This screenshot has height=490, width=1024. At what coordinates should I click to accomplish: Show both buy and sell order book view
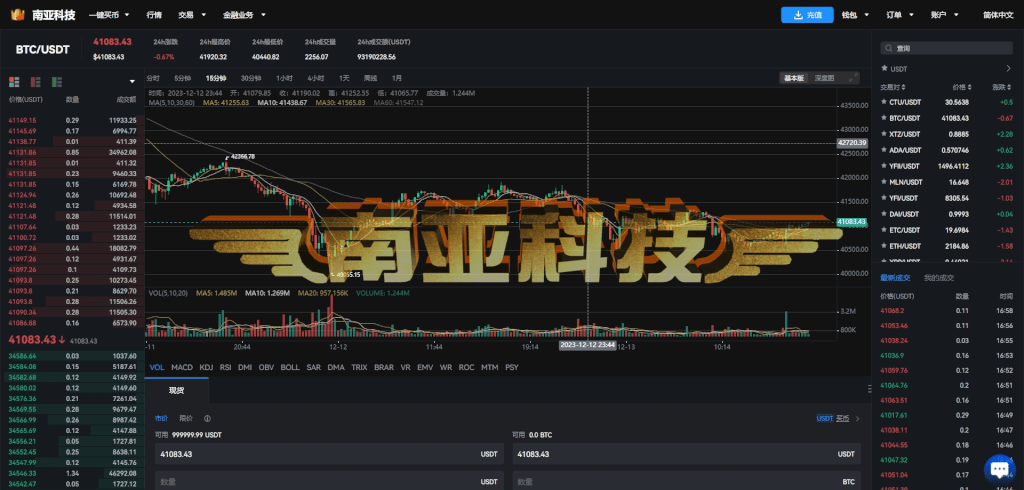click(x=14, y=82)
